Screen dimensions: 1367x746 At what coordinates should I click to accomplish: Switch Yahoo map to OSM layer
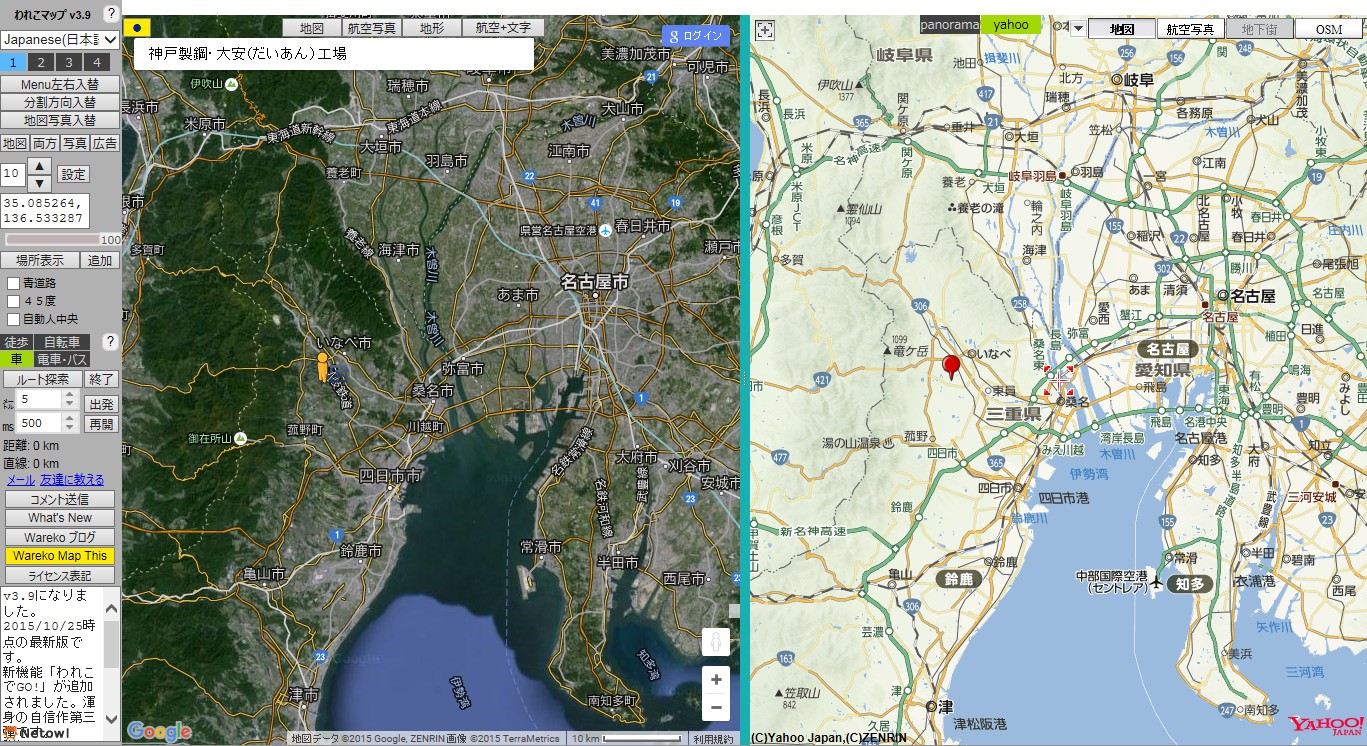click(1329, 29)
